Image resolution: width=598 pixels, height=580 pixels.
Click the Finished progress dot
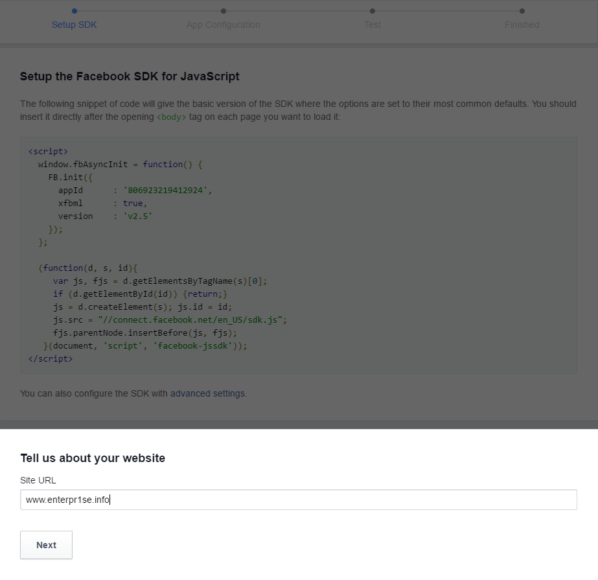(522, 11)
